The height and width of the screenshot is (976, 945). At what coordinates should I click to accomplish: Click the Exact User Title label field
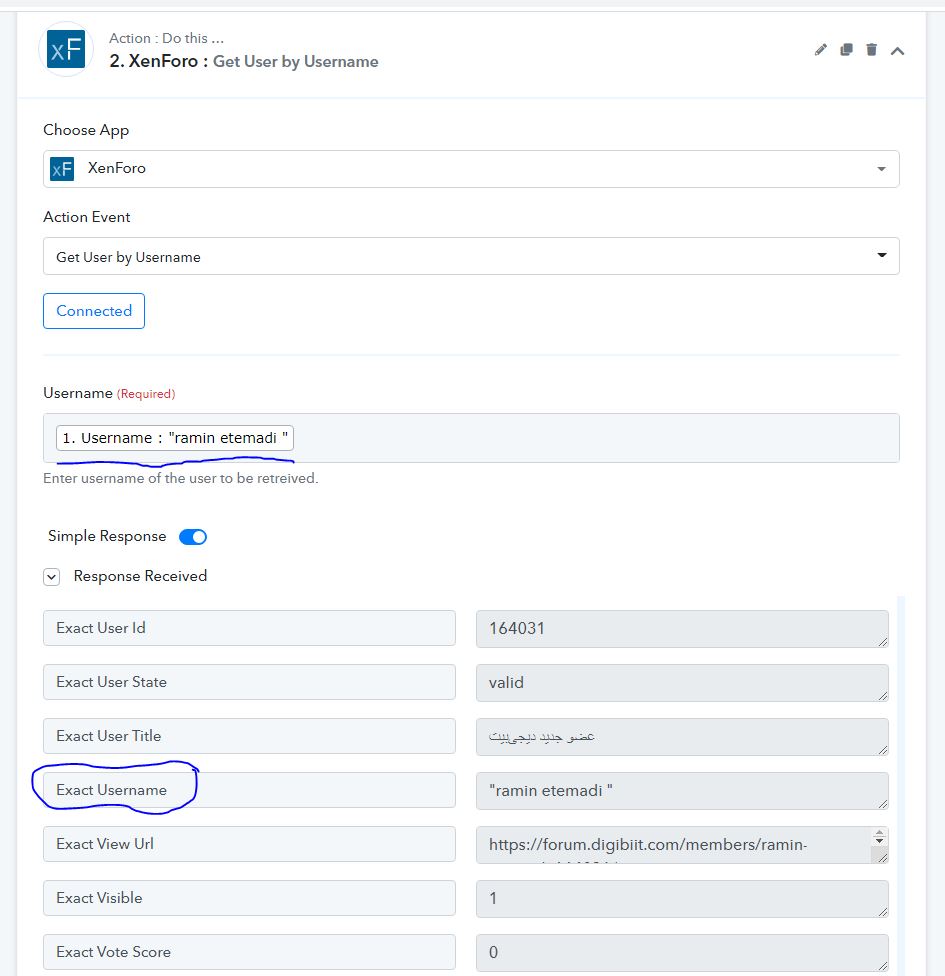[x=249, y=736]
